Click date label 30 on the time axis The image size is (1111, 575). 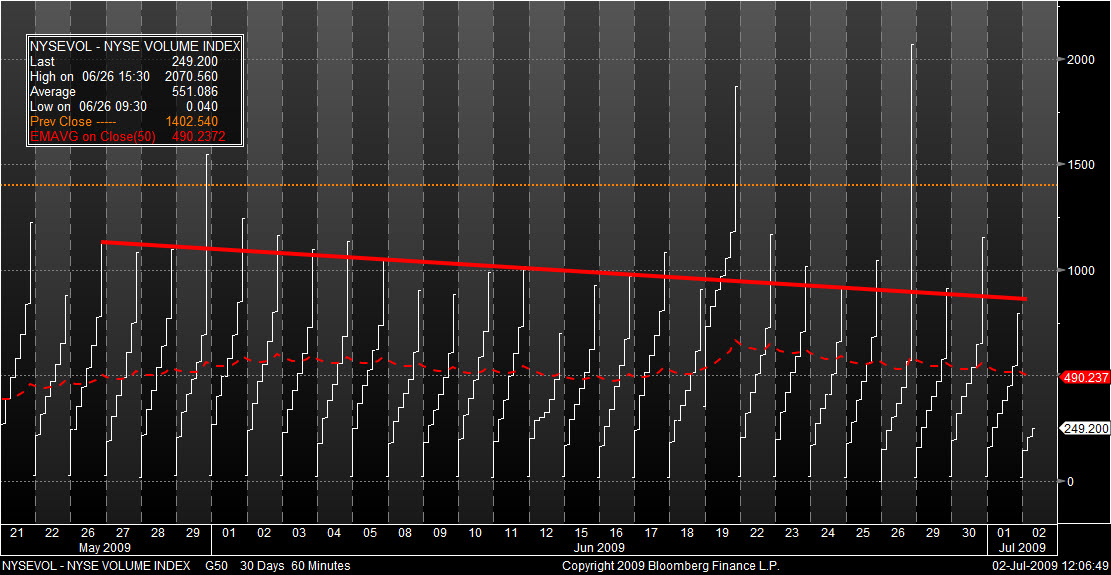tap(968, 532)
